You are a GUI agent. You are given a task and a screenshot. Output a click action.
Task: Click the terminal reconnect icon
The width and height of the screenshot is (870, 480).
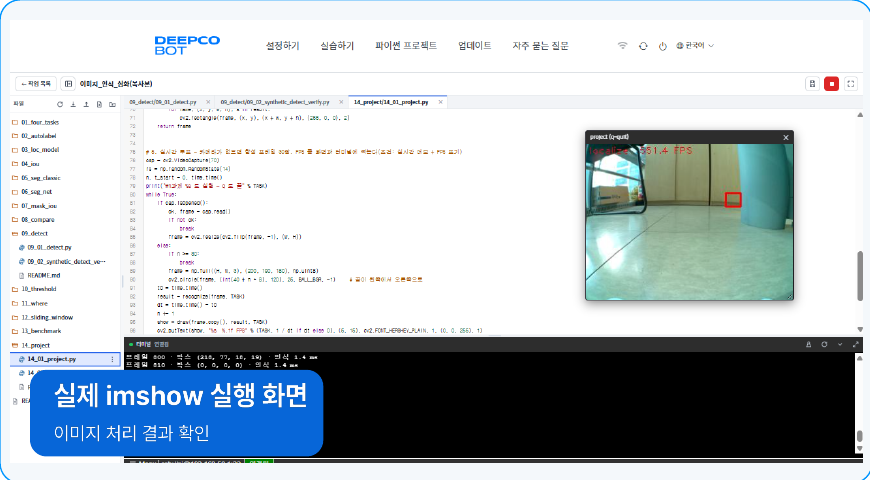pos(825,345)
